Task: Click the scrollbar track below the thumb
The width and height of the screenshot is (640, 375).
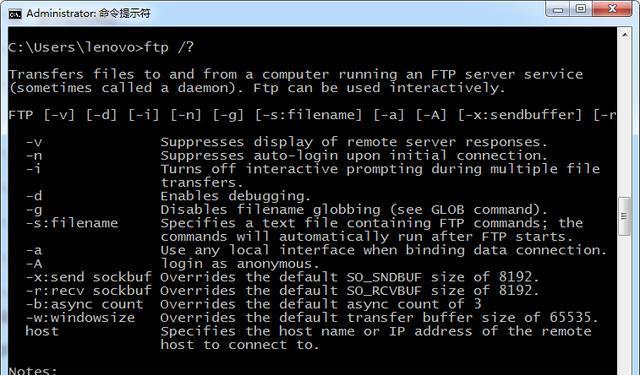Action: point(625,304)
